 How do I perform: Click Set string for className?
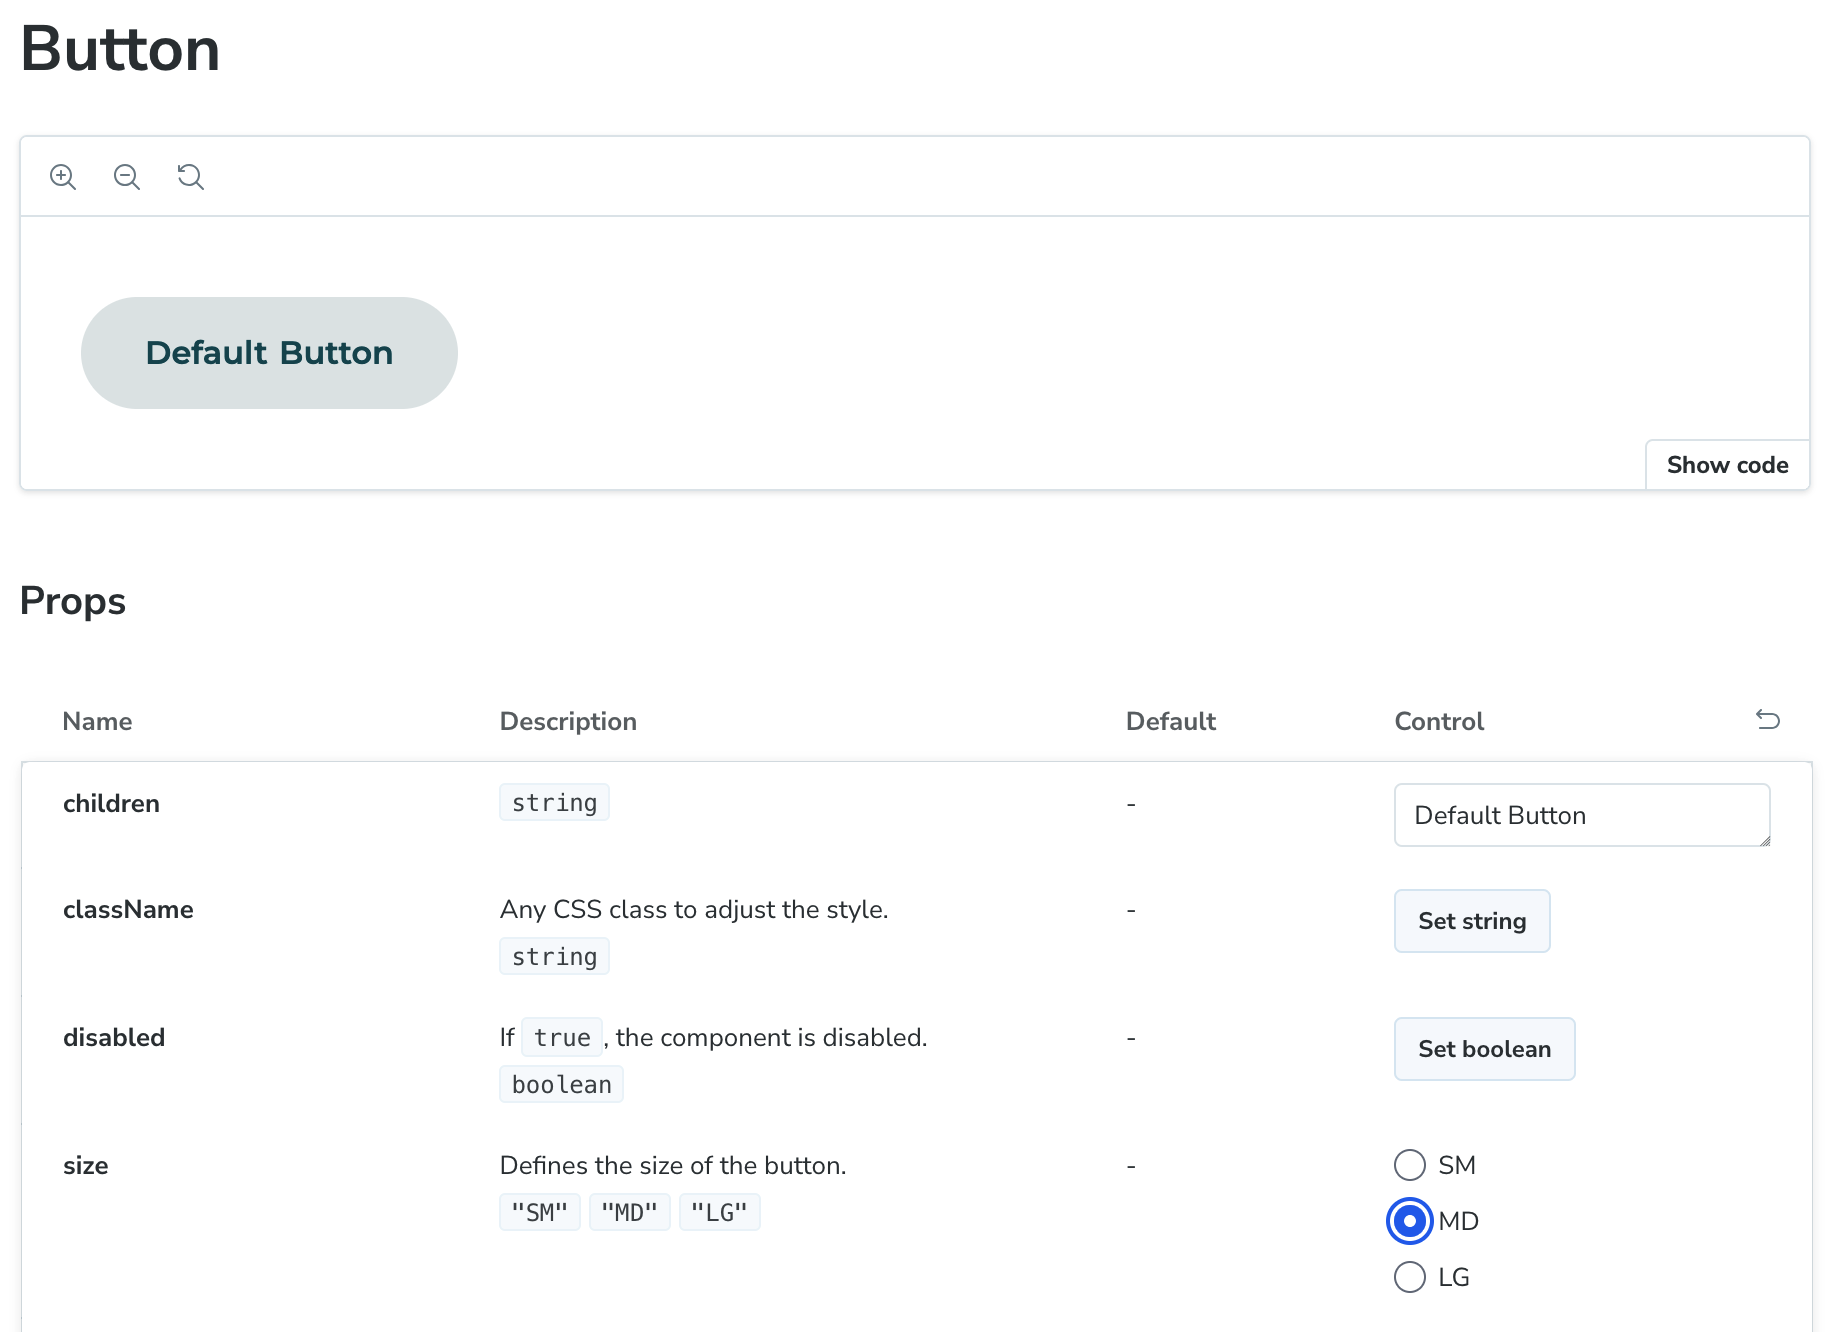point(1472,921)
